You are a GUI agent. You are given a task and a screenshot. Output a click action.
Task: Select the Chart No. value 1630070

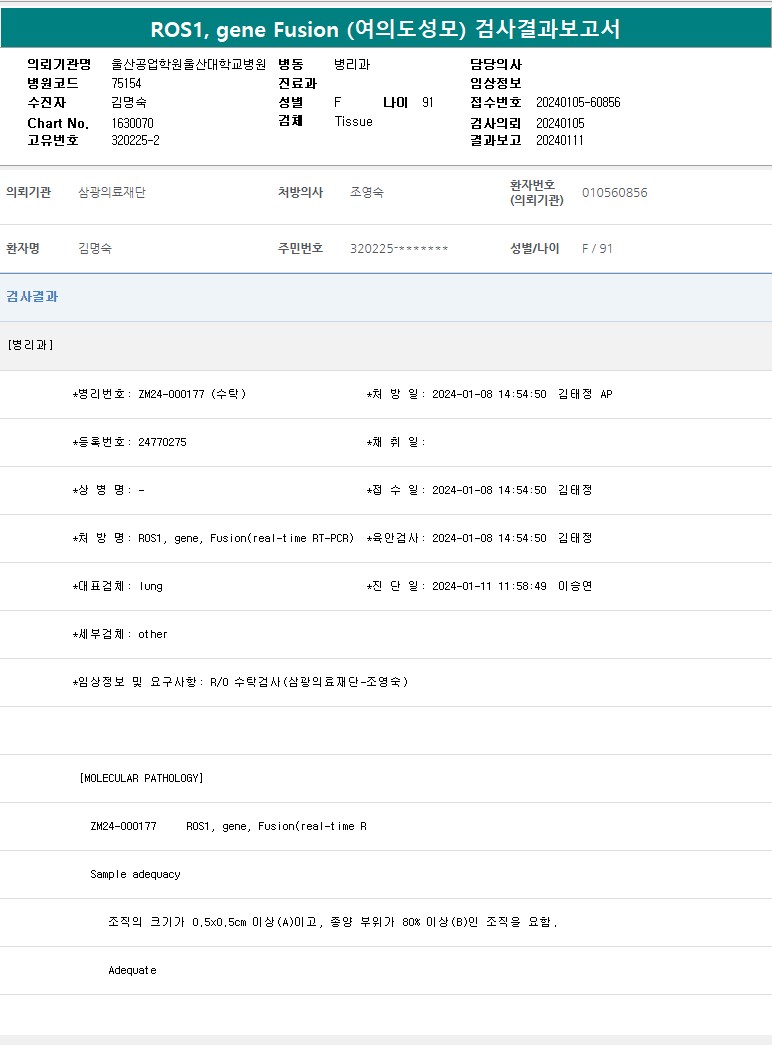pos(133,123)
